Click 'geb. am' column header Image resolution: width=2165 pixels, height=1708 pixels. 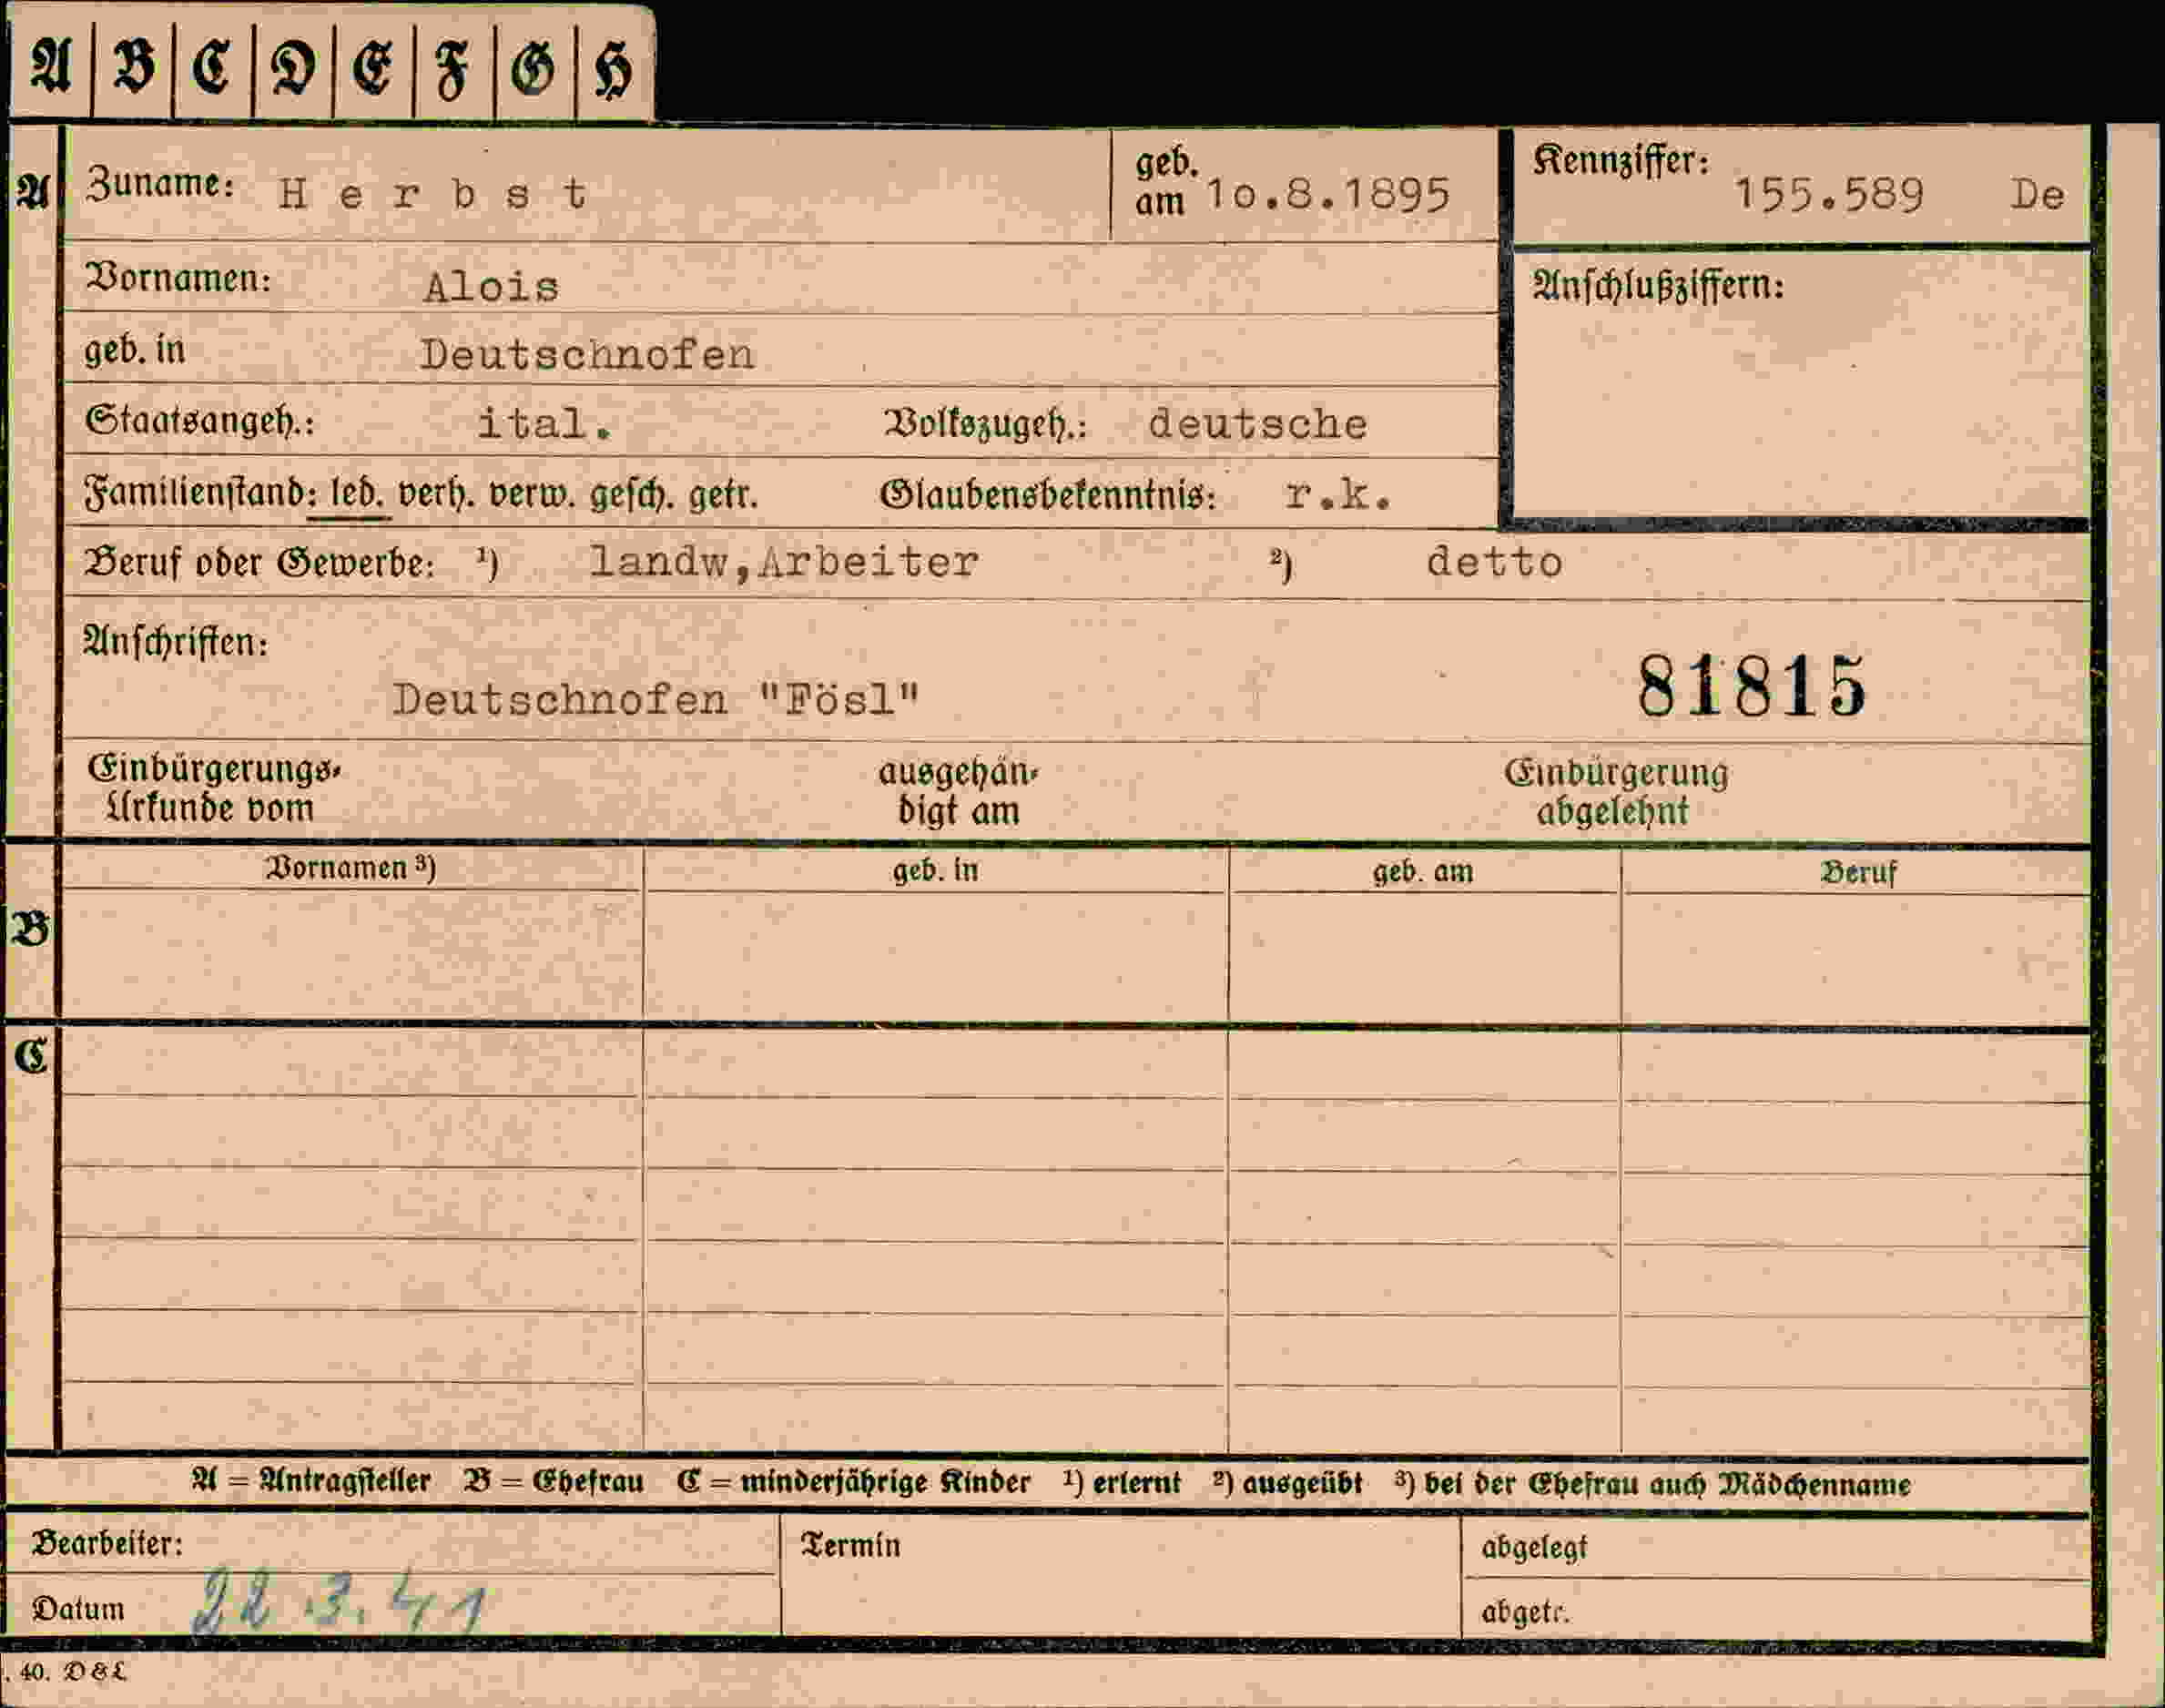(x=1423, y=872)
